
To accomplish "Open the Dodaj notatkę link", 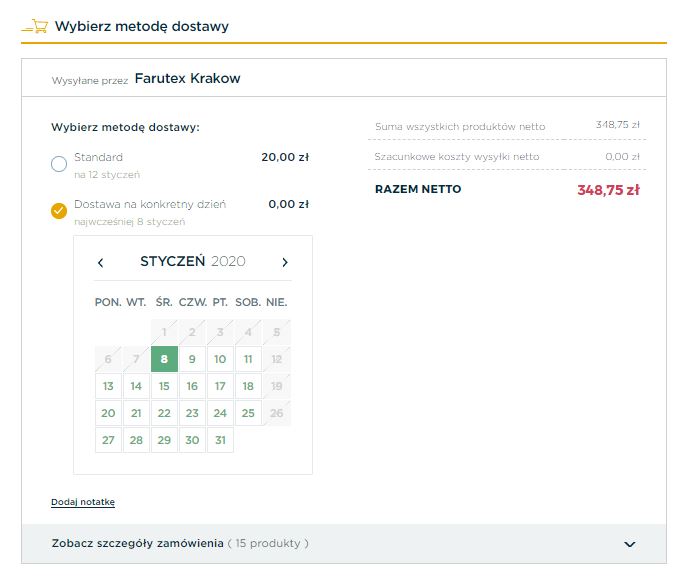I will [83, 502].
